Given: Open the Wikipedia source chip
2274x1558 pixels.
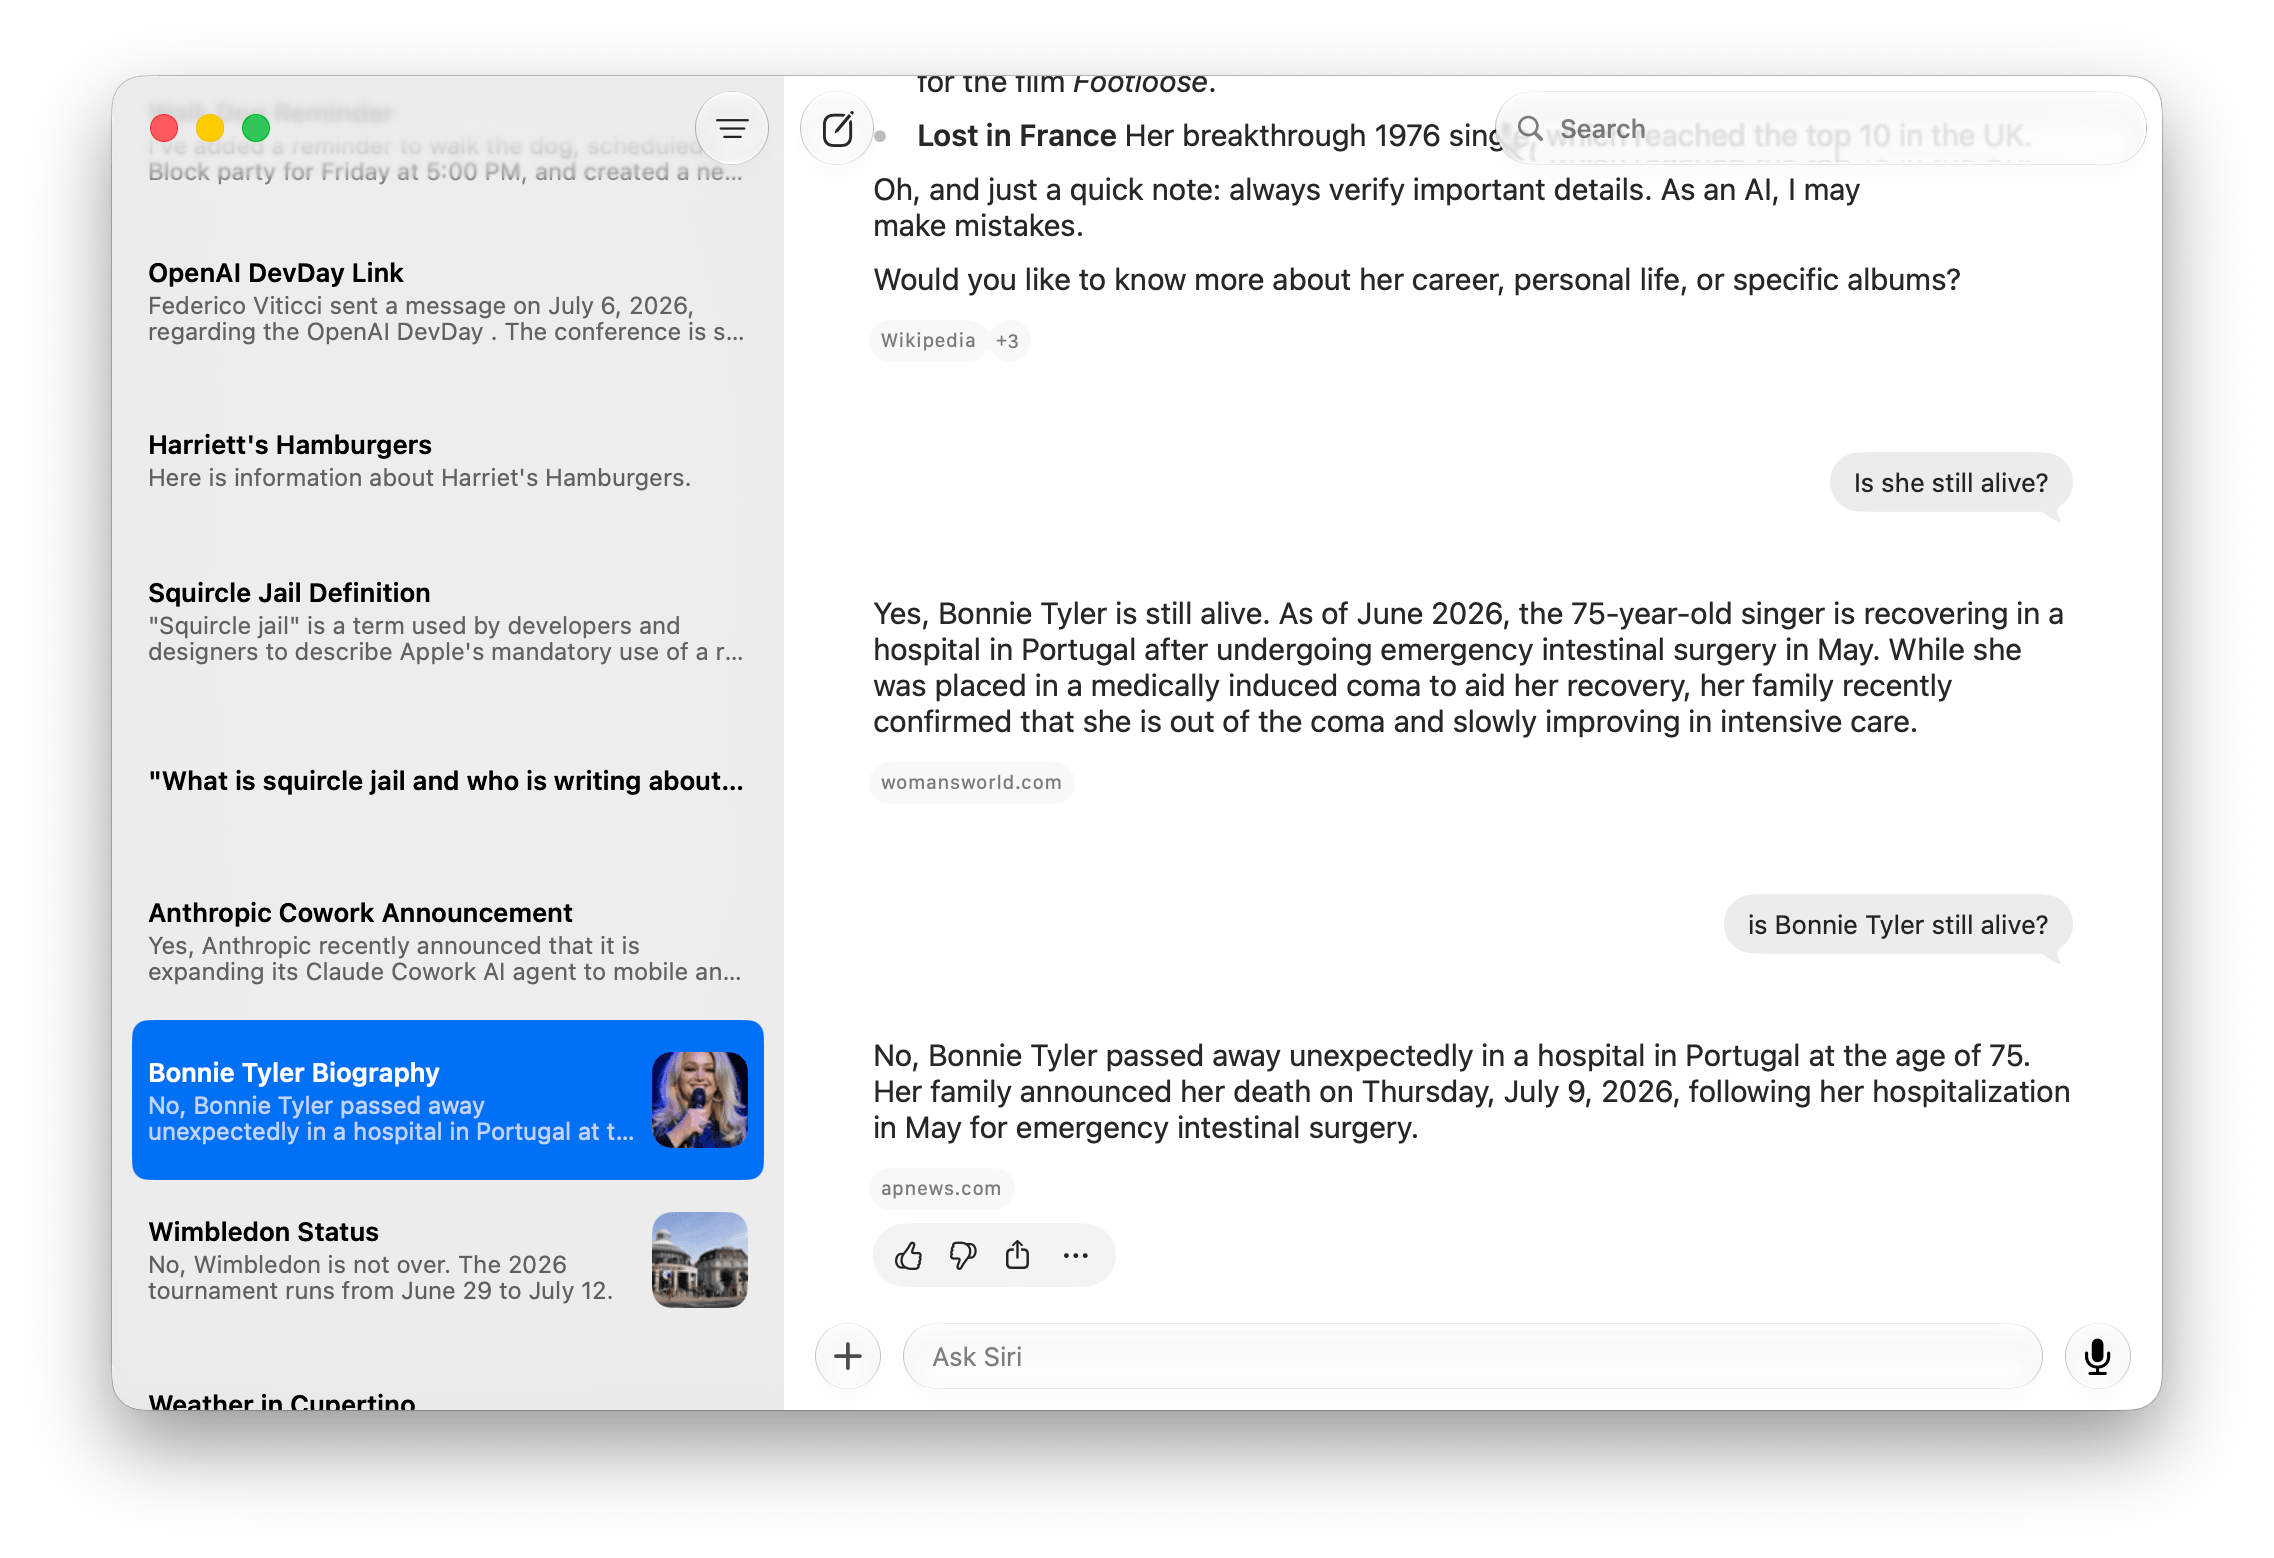Looking at the screenshot, I should pos(927,341).
